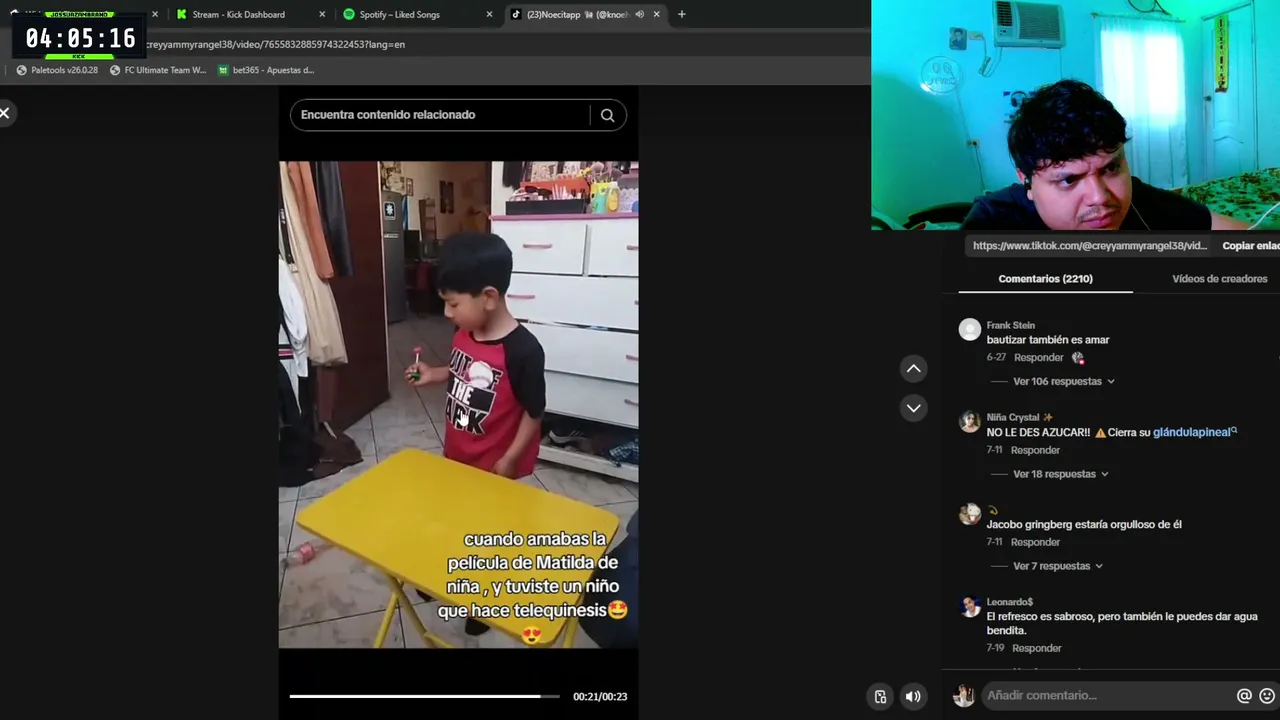Expand Ver 7 respuestas replies
Viewport: 1280px width, 720px height.
(x=1058, y=566)
